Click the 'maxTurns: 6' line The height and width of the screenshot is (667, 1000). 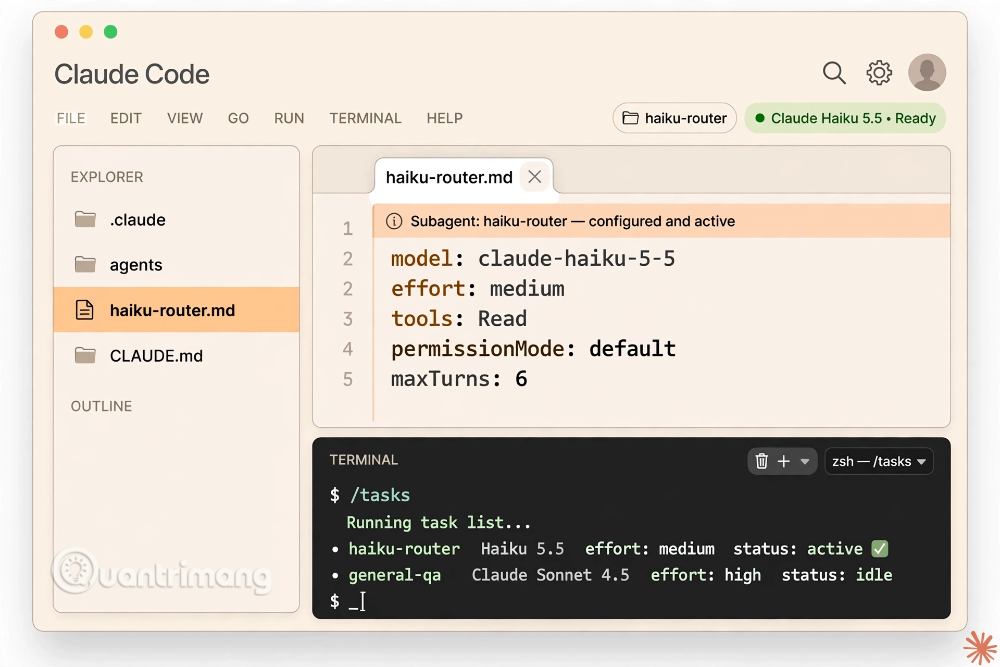tap(459, 379)
